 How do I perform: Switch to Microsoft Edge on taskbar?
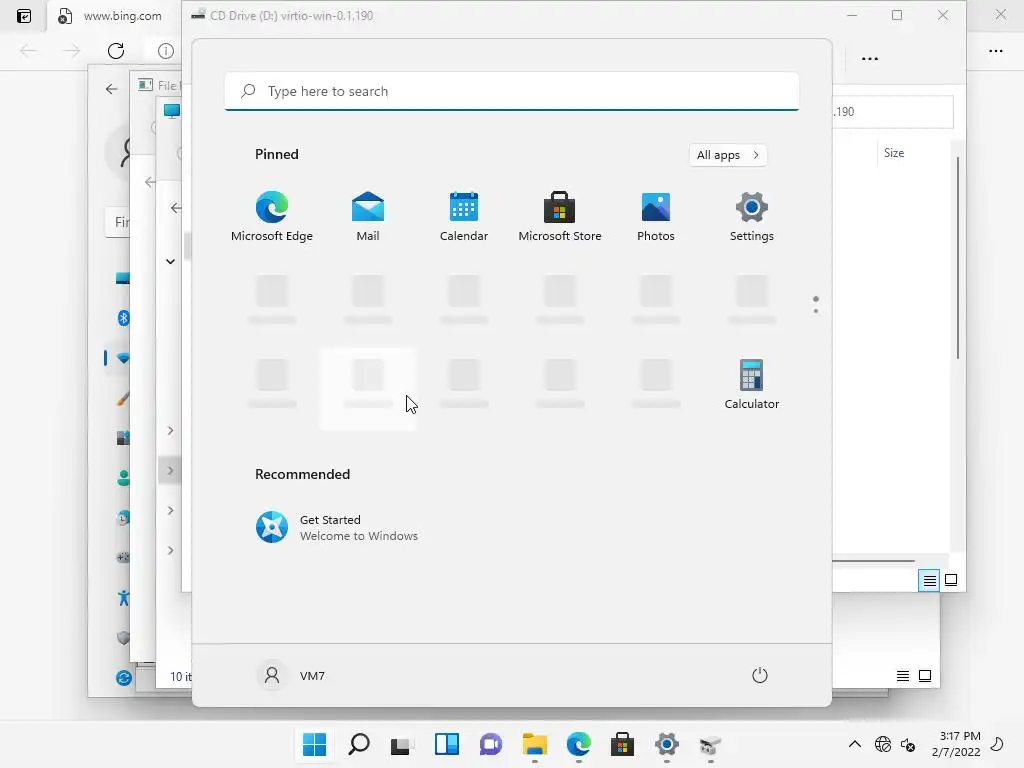coord(579,744)
